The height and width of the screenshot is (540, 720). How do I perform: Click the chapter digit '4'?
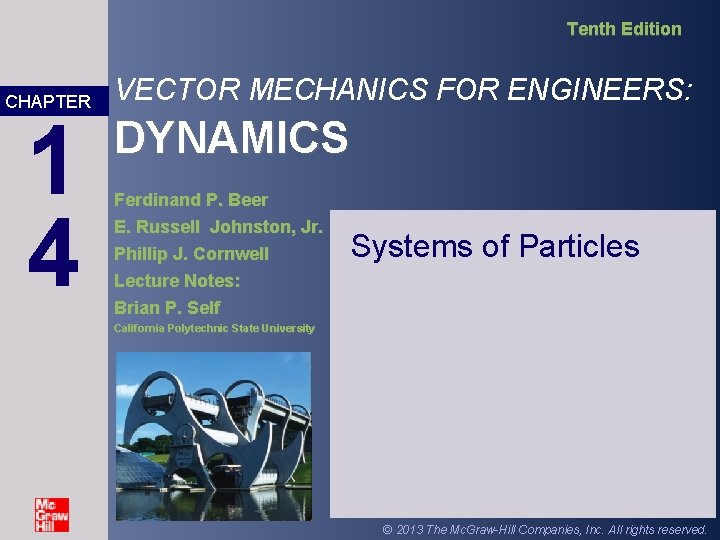[x=53, y=252]
